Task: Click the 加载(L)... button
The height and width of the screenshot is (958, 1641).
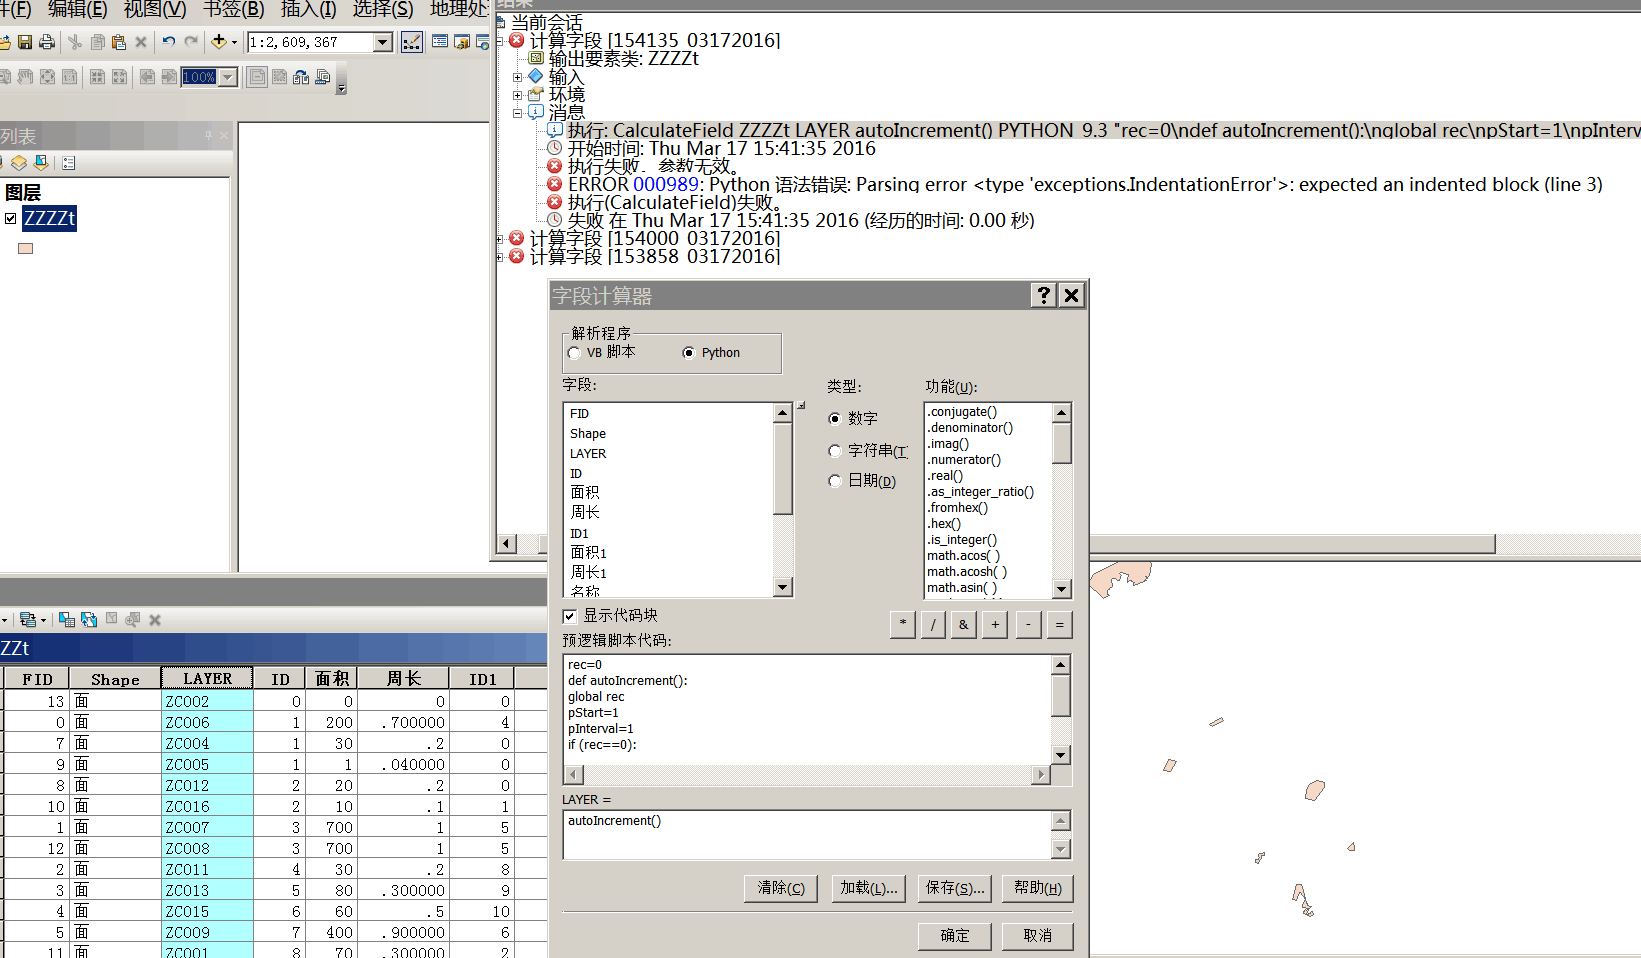Action: coord(869,888)
